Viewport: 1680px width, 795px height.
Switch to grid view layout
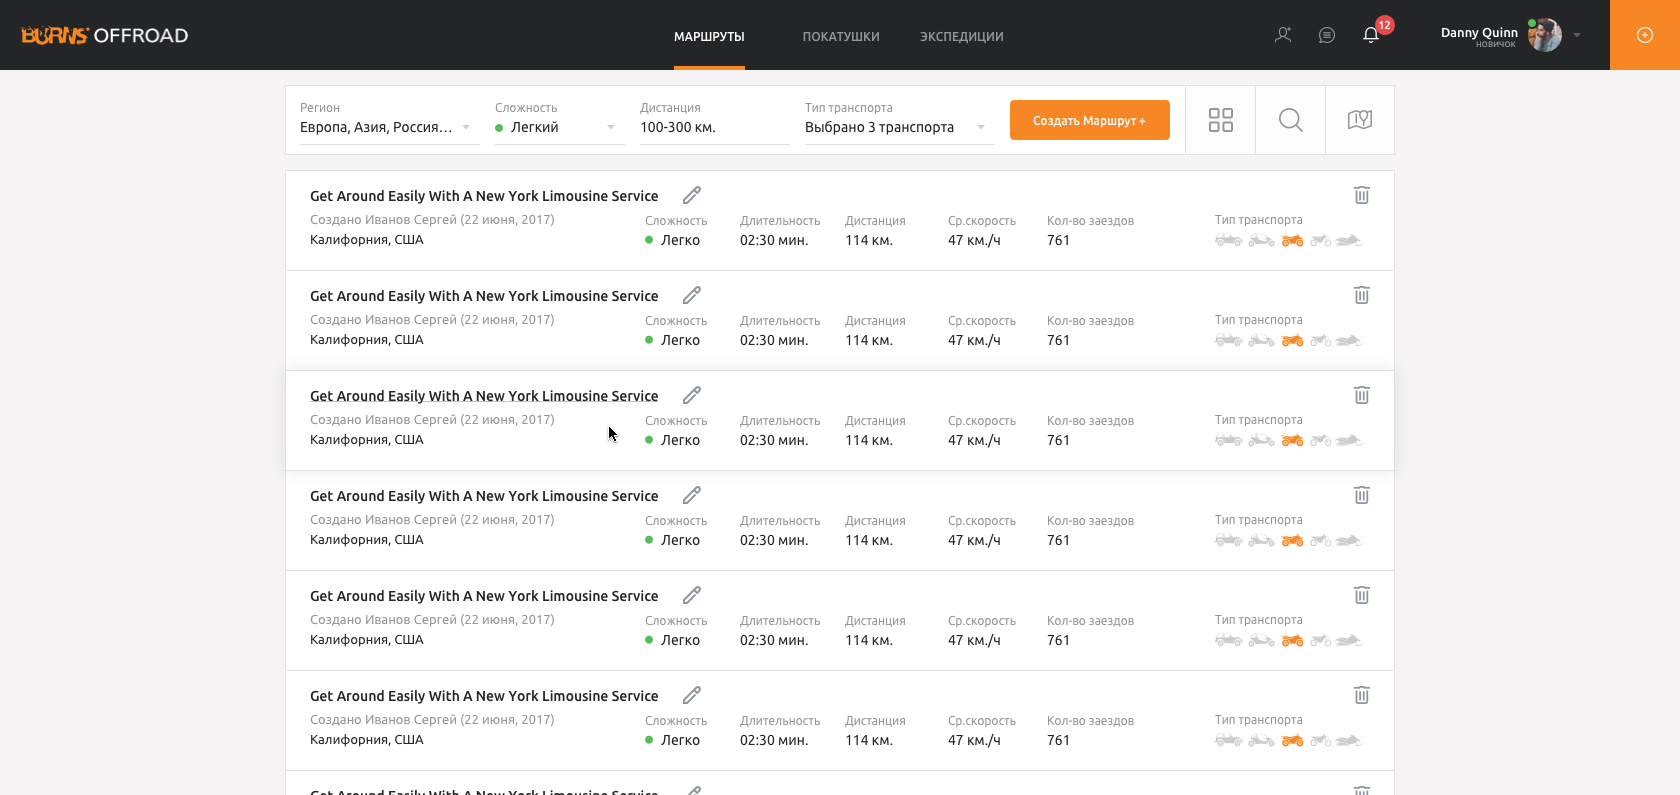pyautogui.click(x=1220, y=120)
